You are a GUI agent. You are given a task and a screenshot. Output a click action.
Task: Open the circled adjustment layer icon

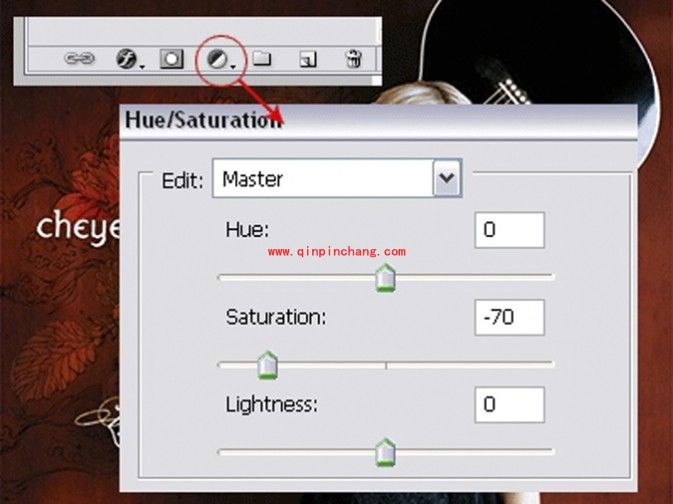pyautogui.click(x=217, y=59)
